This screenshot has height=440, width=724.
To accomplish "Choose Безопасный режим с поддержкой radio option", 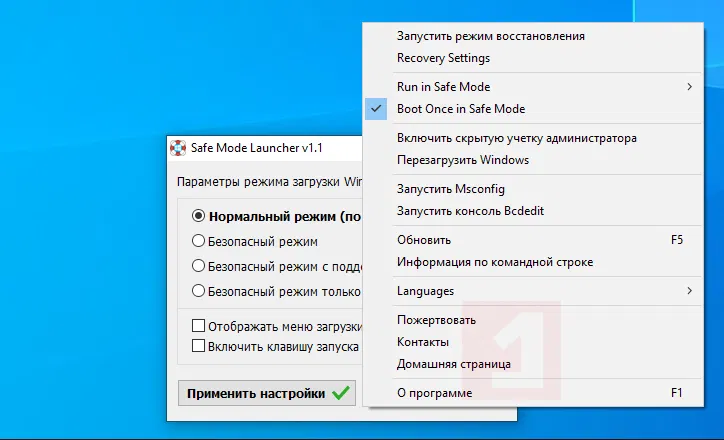I will (x=198, y=266).
